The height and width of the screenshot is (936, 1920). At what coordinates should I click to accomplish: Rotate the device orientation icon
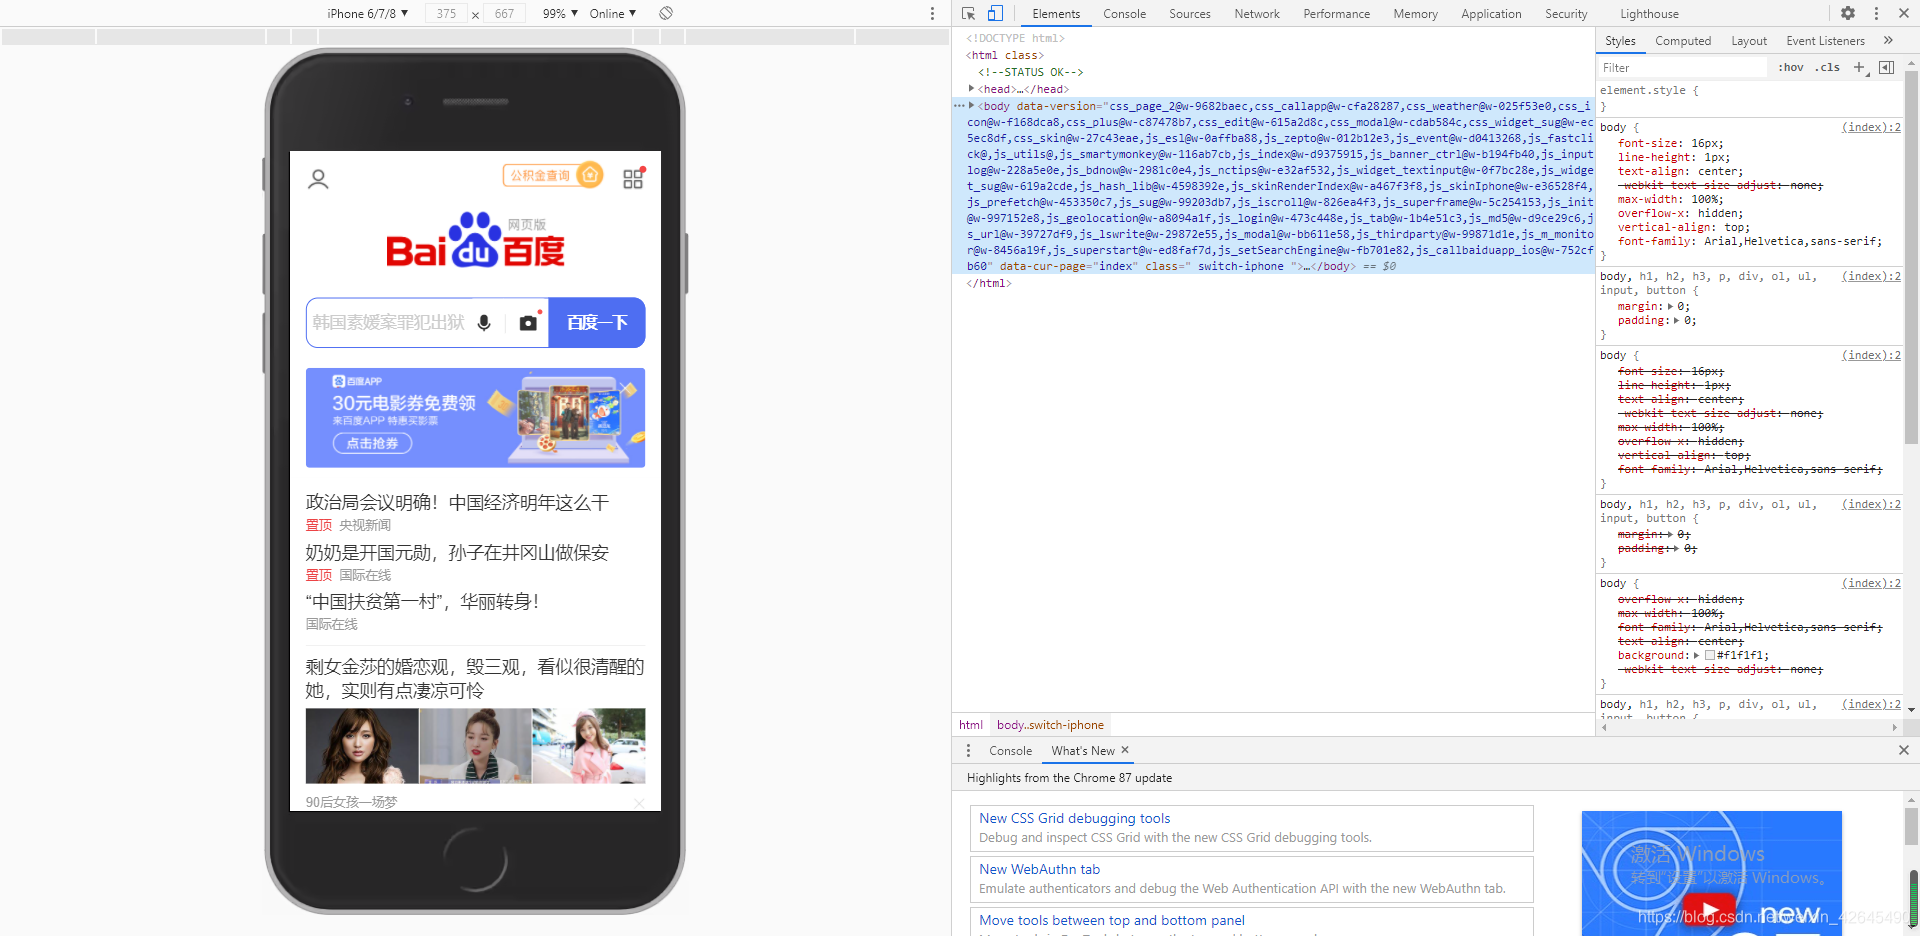tap(666, 13)
